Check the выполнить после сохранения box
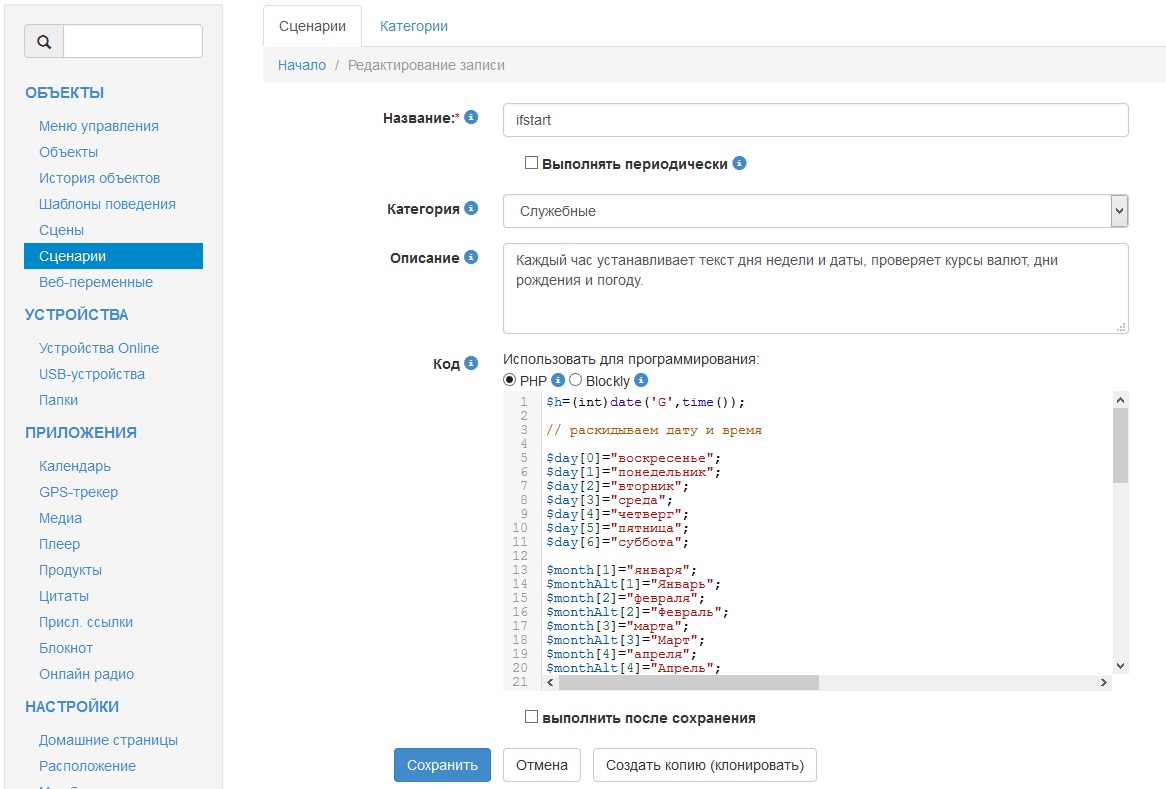The width and height of the screenshot is (1166, 789). click(532, 717)
